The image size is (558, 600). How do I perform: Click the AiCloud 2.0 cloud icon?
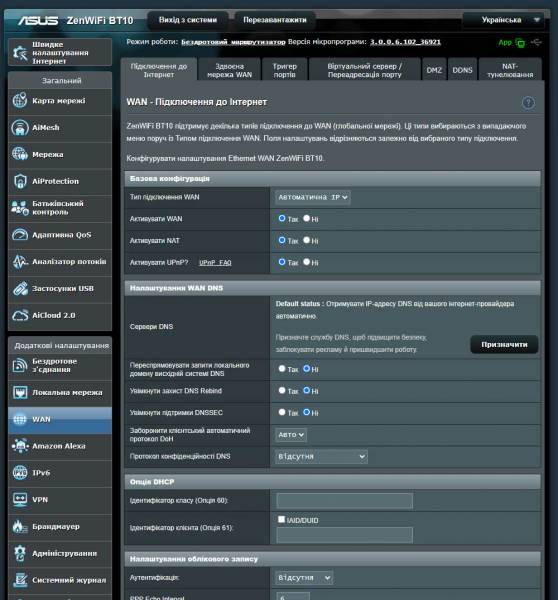tap(20, 315)
